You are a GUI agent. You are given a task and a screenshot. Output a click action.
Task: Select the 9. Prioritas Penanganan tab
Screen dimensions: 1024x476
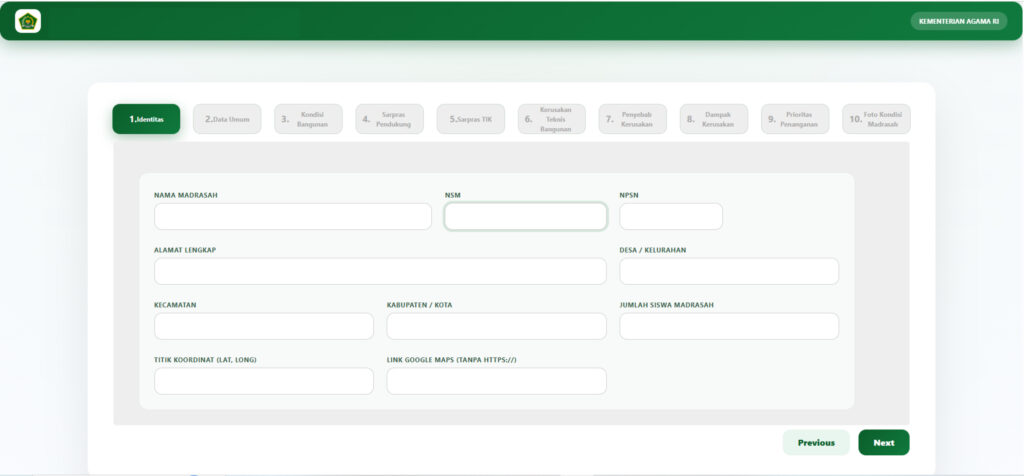pyautogui.click(x=794, y=119)
